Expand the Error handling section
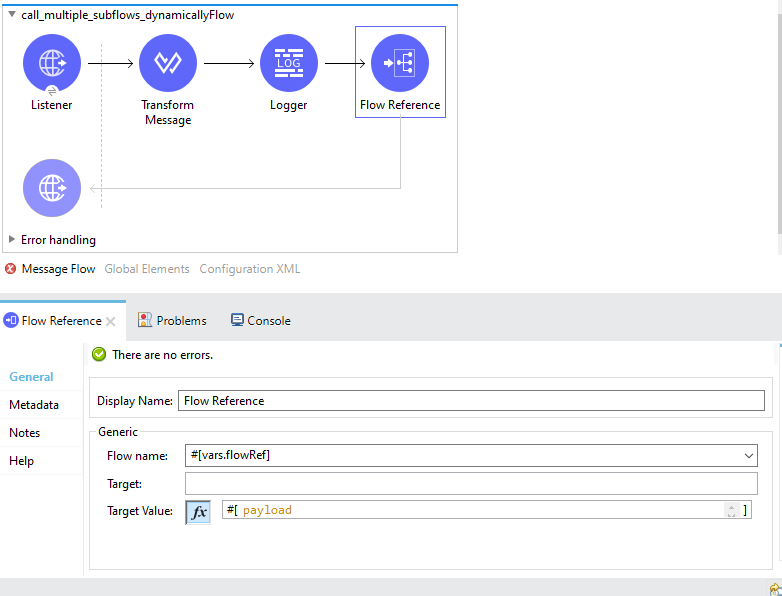Viewport: 782px width, 596px height. click(x=12, y=239)
